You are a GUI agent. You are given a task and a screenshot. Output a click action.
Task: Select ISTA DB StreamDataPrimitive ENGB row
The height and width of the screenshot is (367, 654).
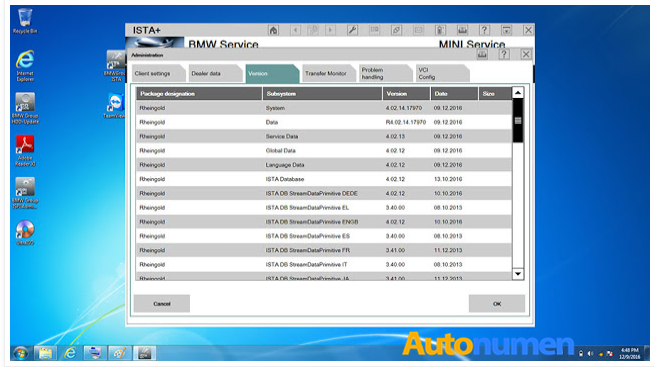point(324,221)
